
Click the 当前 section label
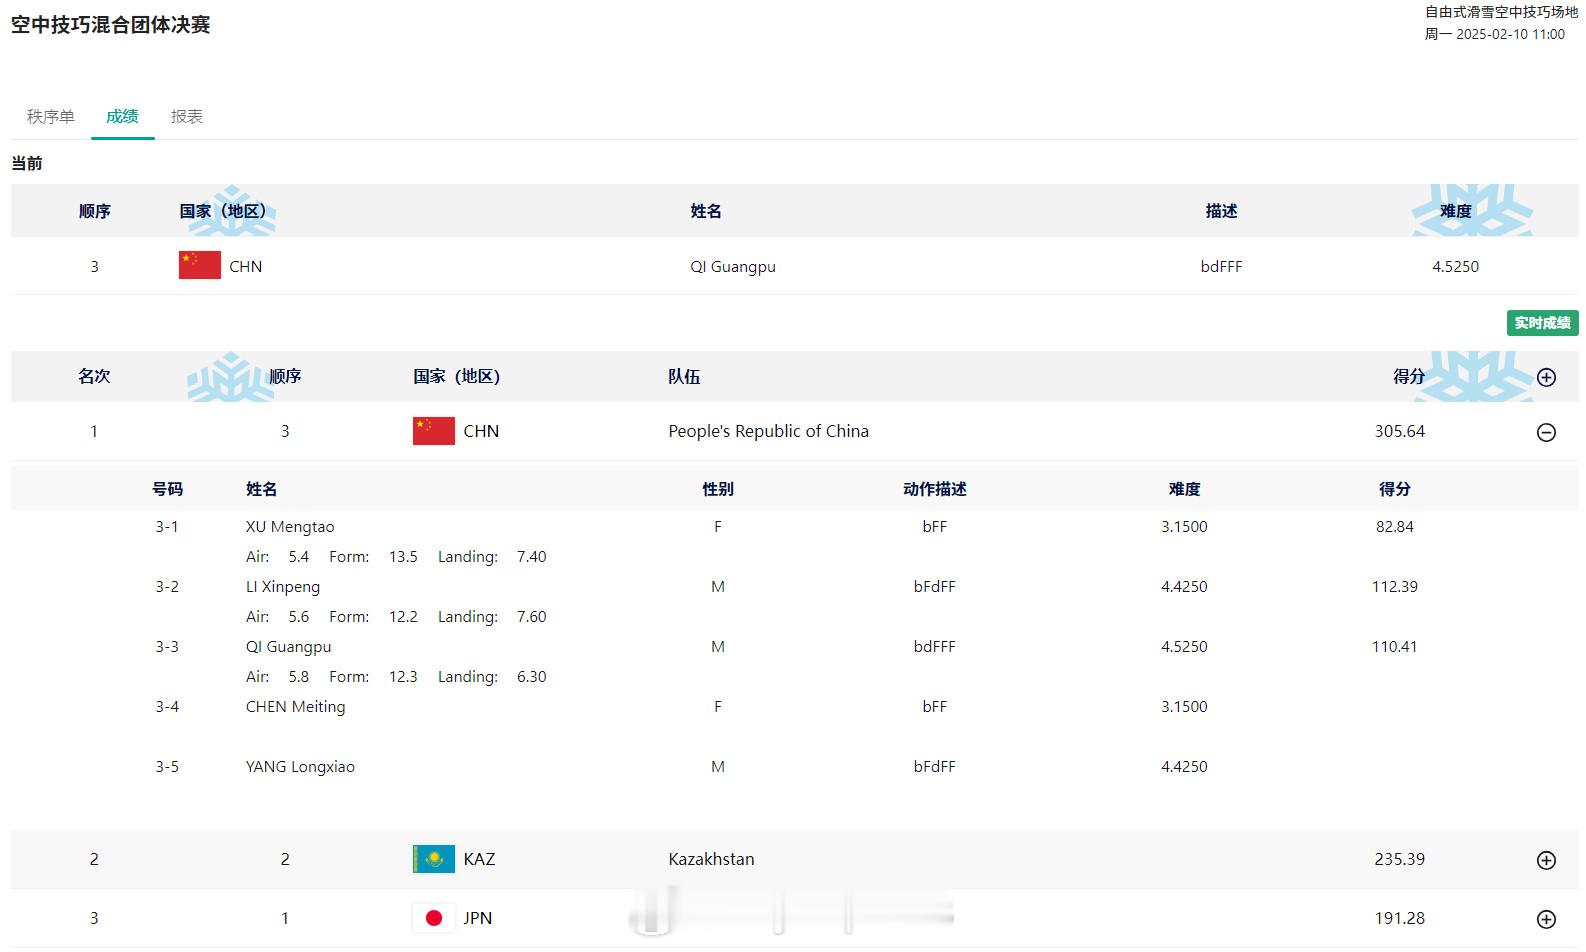27,163
